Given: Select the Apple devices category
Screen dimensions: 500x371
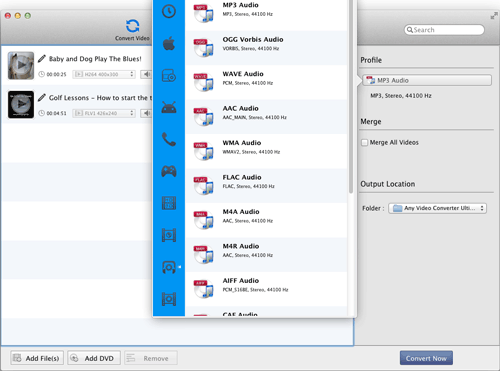Looking at the screenshot, I should pos(169,43).
